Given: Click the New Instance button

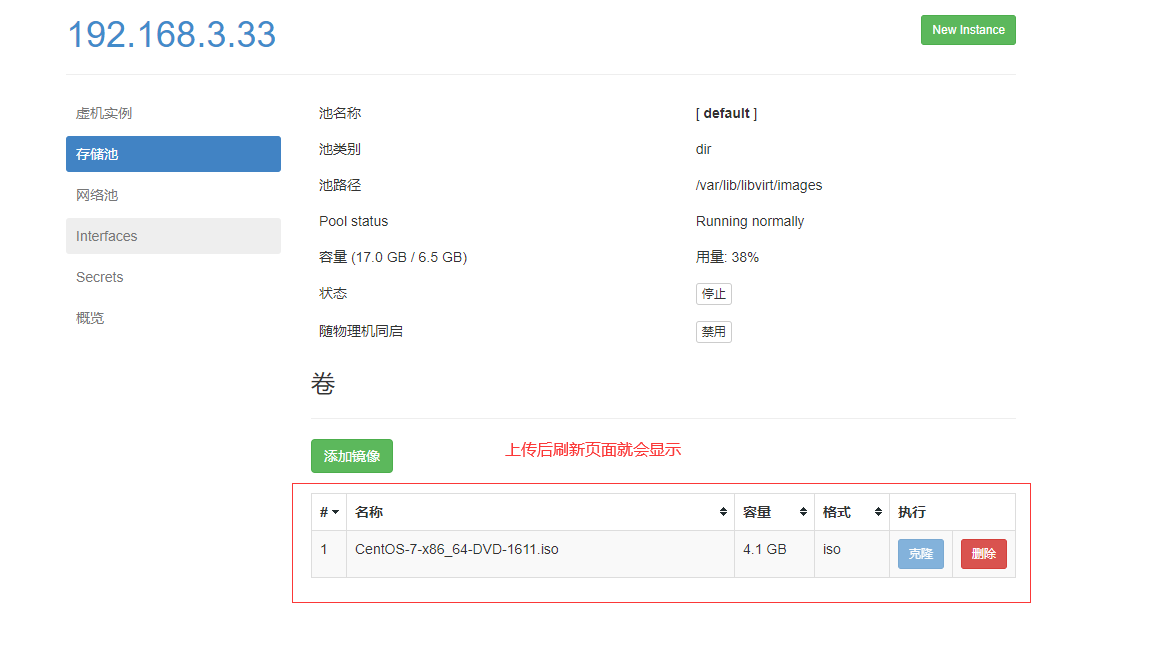Looking at the screenshot, I should 967,30.
